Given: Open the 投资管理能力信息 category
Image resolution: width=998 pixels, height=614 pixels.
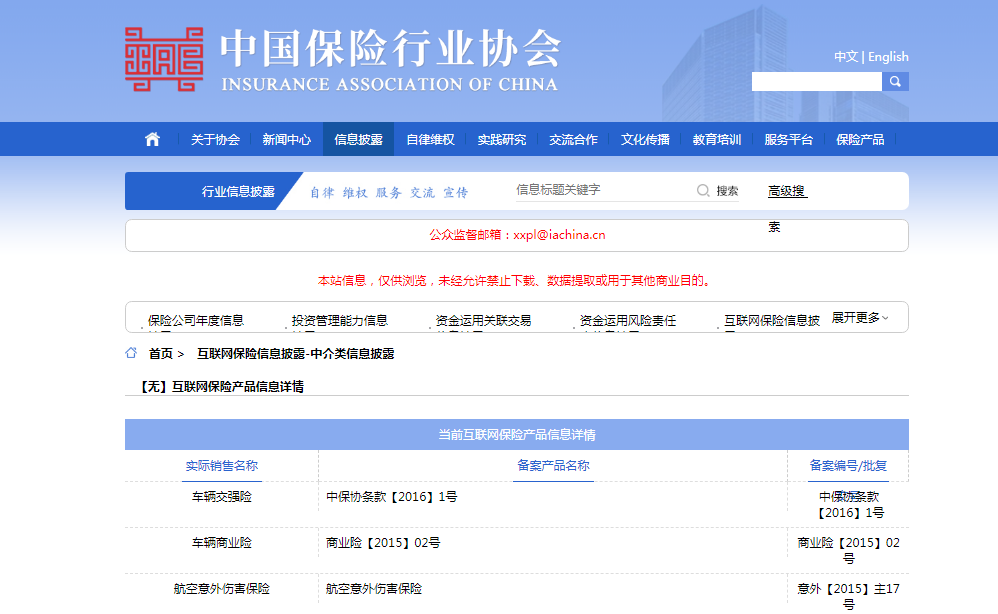Looking at the screenshot, I should 339,321.
